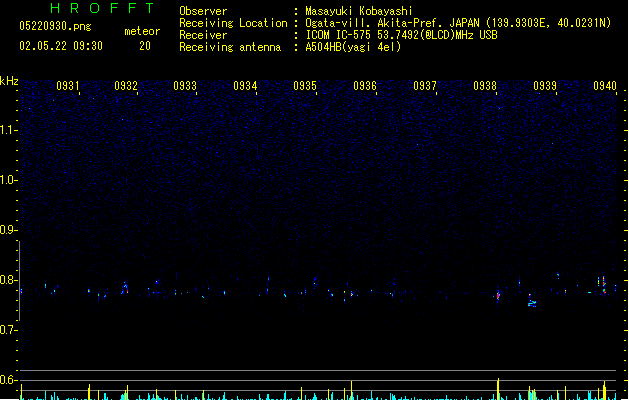
Task: Select the filename 05220930.png
Action: point(55,26)
